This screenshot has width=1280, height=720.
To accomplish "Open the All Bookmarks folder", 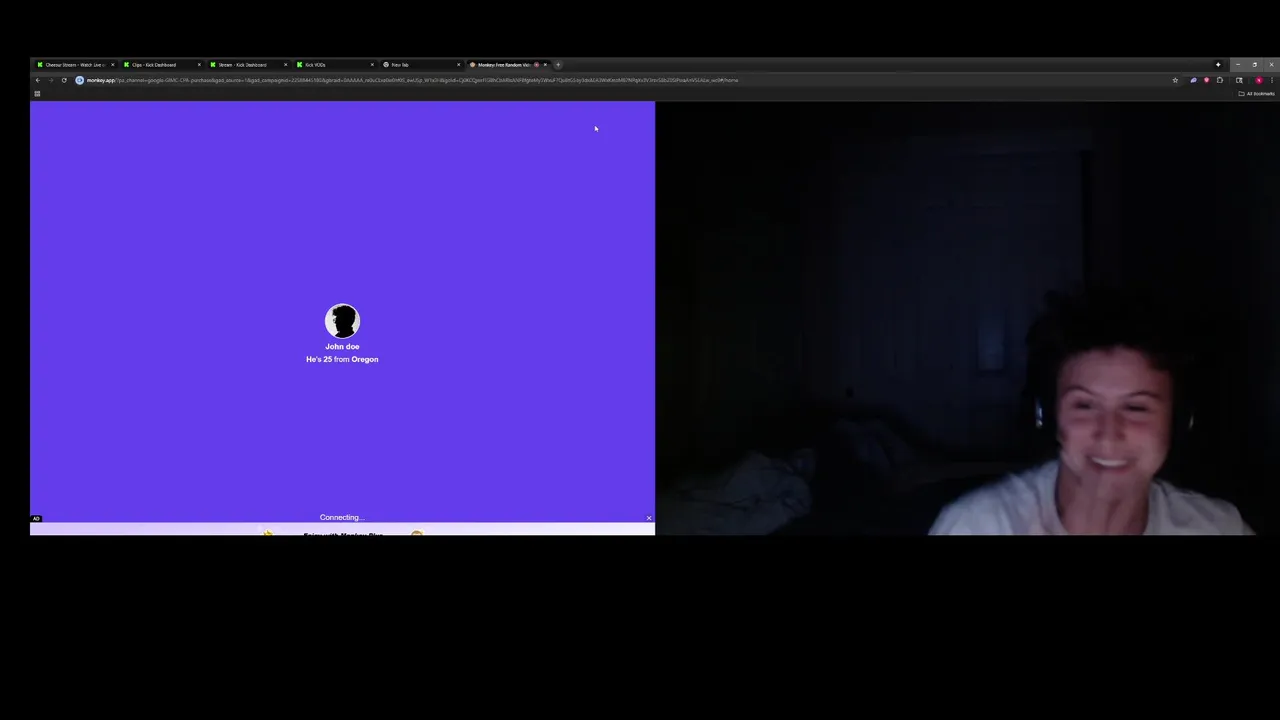I will point(1257,94).
